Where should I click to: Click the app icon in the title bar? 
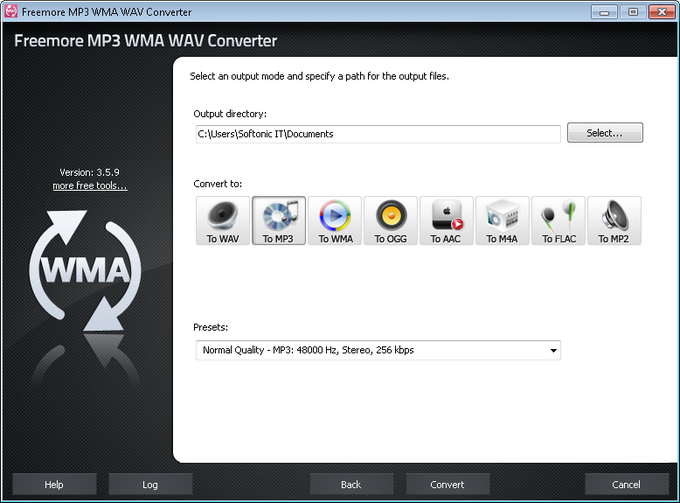coord(11,11)
